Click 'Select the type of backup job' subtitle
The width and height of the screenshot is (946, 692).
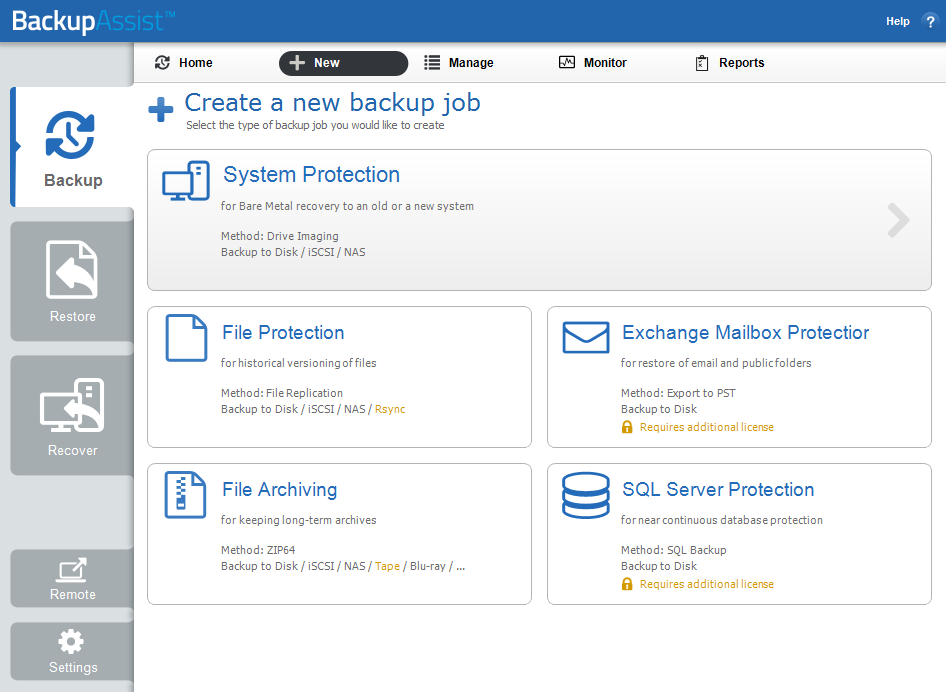click(x=315, y=125)
